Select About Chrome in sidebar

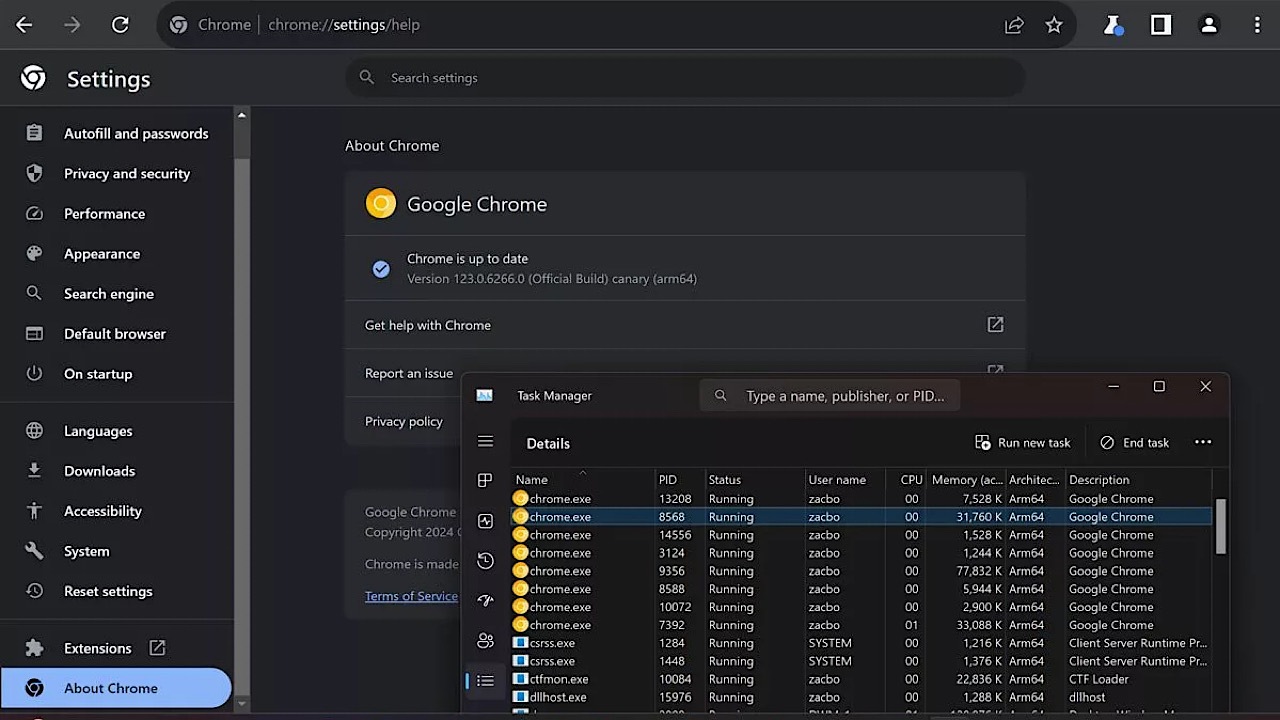pos(116,688)
